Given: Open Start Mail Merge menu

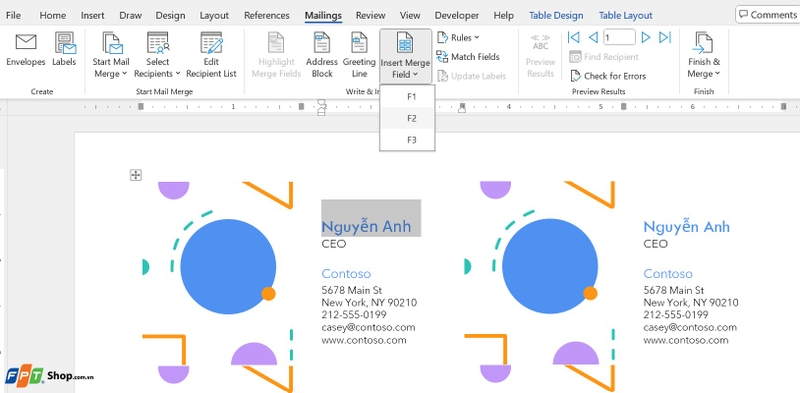Looking at the screenshot, I should click(x=111, y=55).
